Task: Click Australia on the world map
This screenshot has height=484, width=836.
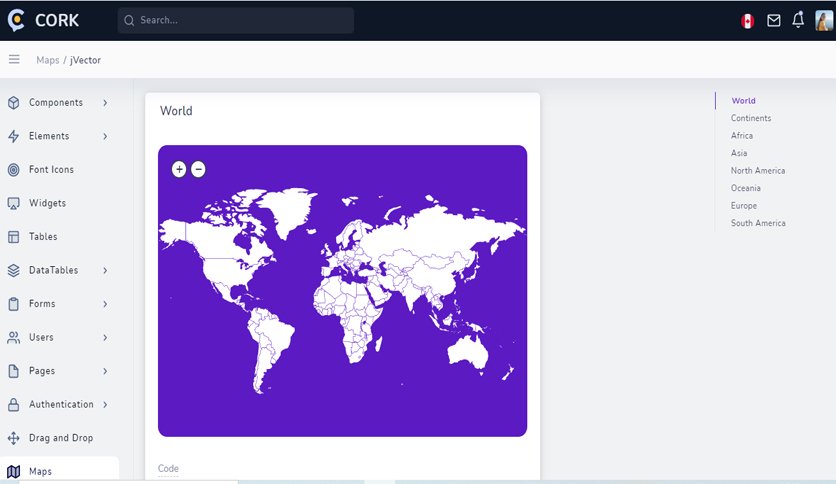Action: (x=467, y=351)
